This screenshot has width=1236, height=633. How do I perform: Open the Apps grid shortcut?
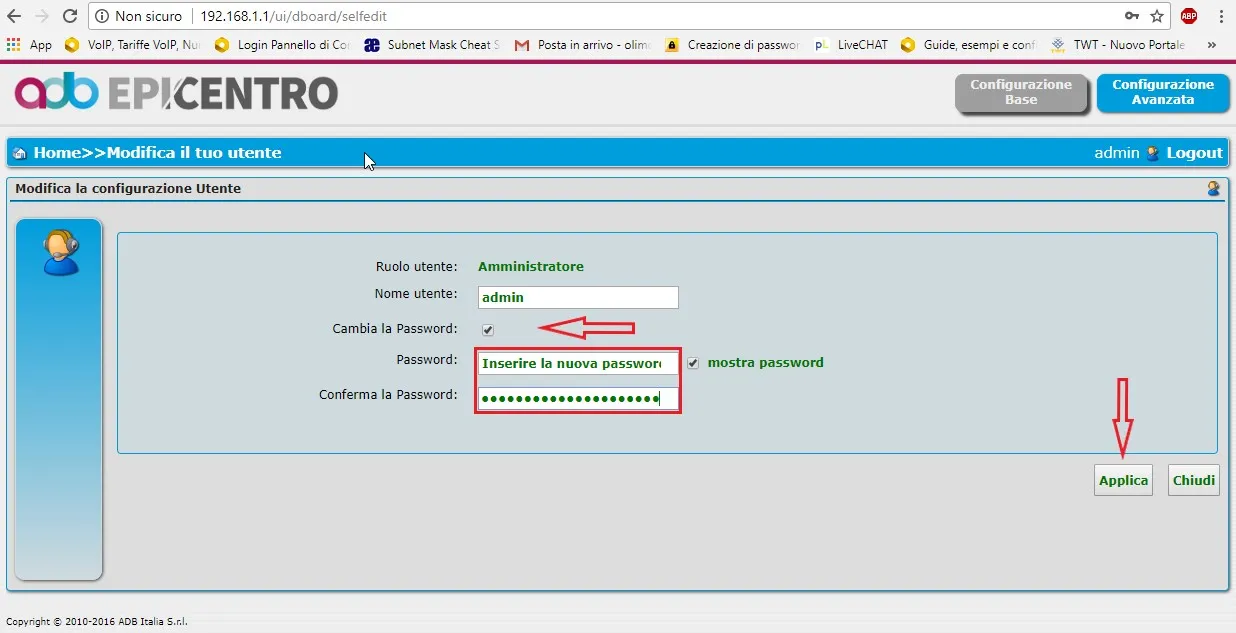pos(14,45)
